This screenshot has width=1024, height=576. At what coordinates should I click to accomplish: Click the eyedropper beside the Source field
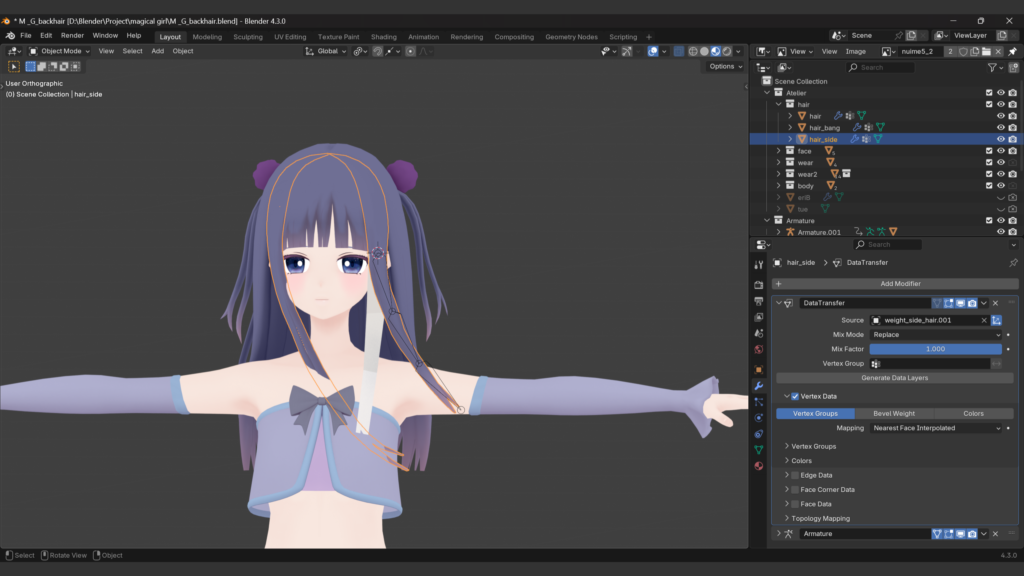tap(997, 320)
